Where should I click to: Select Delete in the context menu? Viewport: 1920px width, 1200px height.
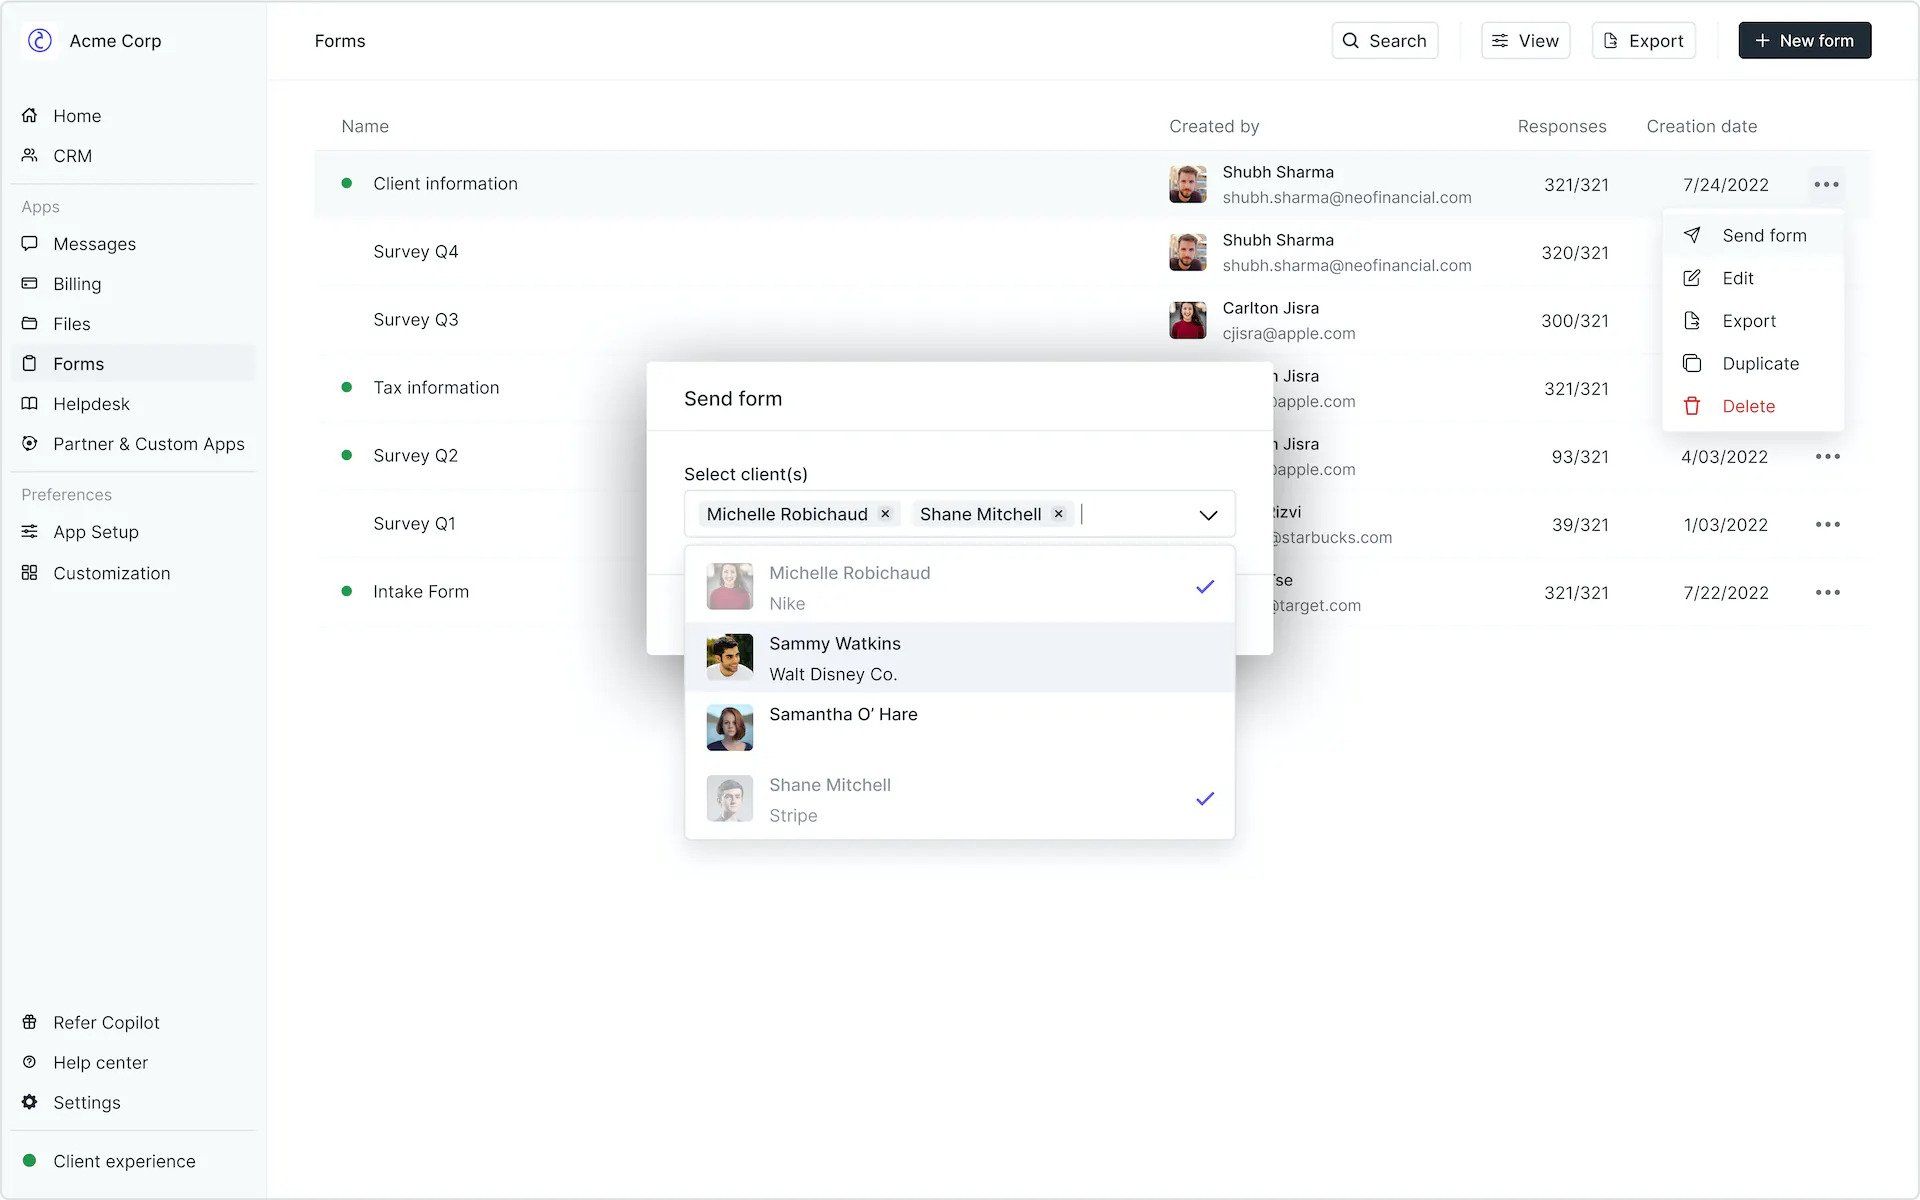pyautogui.click(x=1747, y=405)
